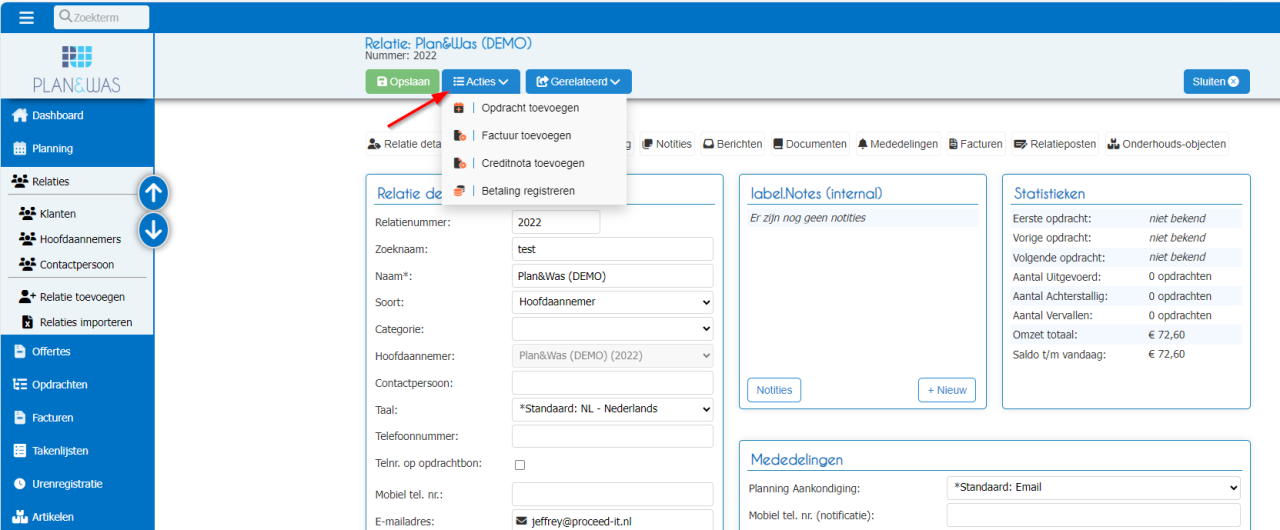
Task: Expand the Gerelateerd dropdown button
Action: (x=578, y=82)
